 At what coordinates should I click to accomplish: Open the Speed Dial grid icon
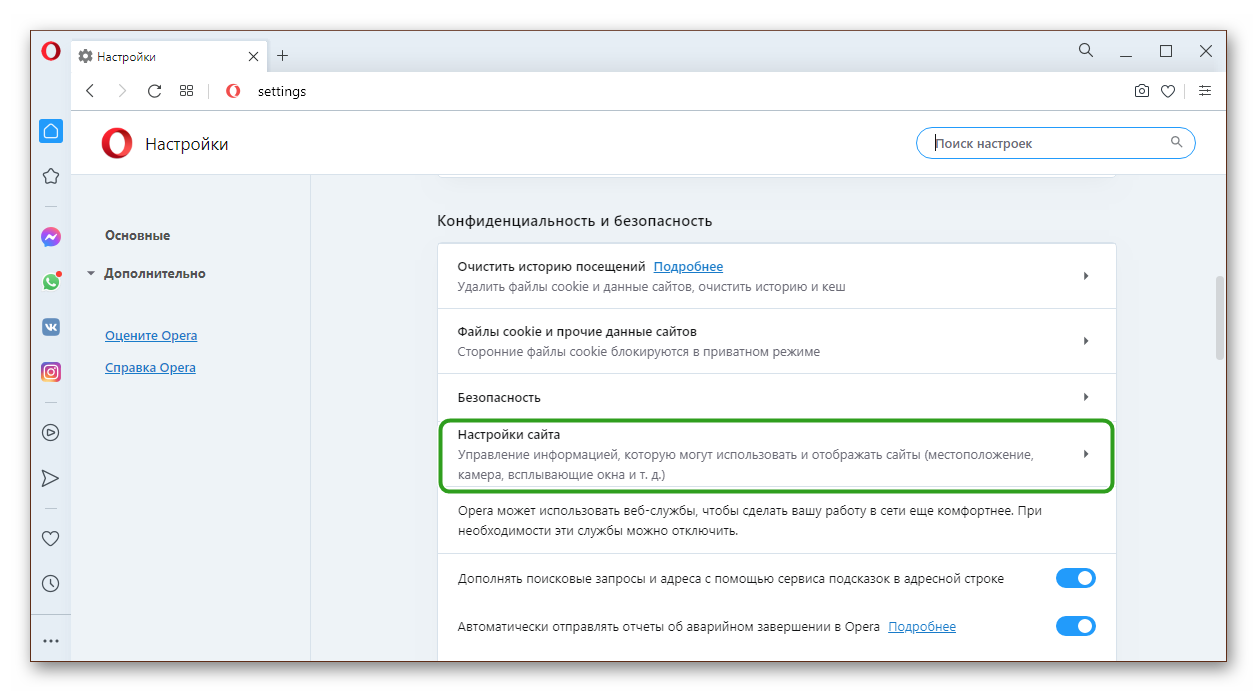pos(186,91)
